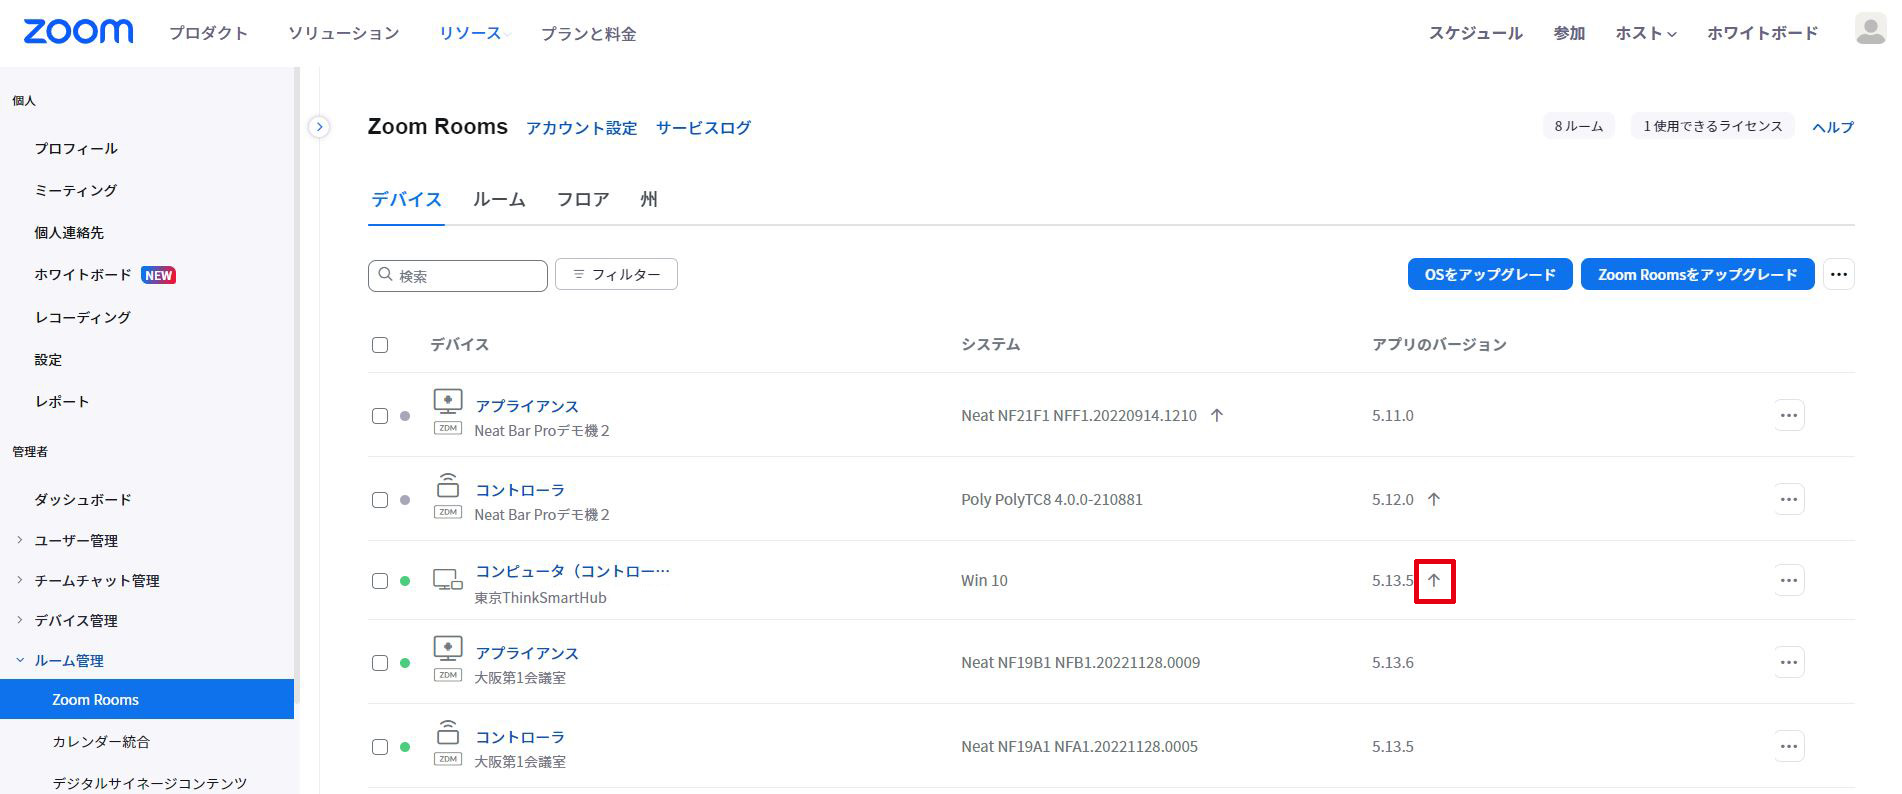Expand チームチャット管理 in the sidebar
The height and width of the screenshot is (794, 1902).
[x=19, y=580]
